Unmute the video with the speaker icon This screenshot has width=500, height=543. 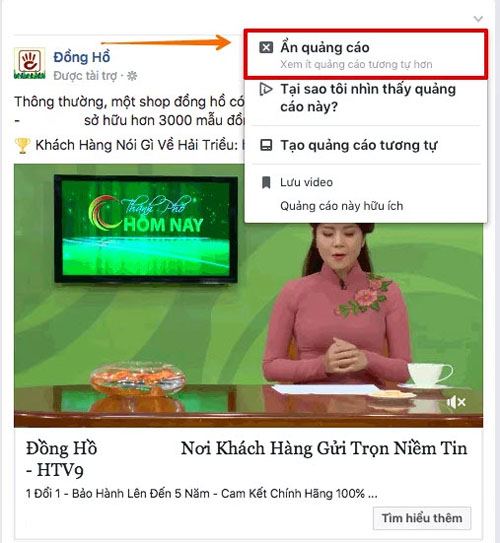click(456, 402)
